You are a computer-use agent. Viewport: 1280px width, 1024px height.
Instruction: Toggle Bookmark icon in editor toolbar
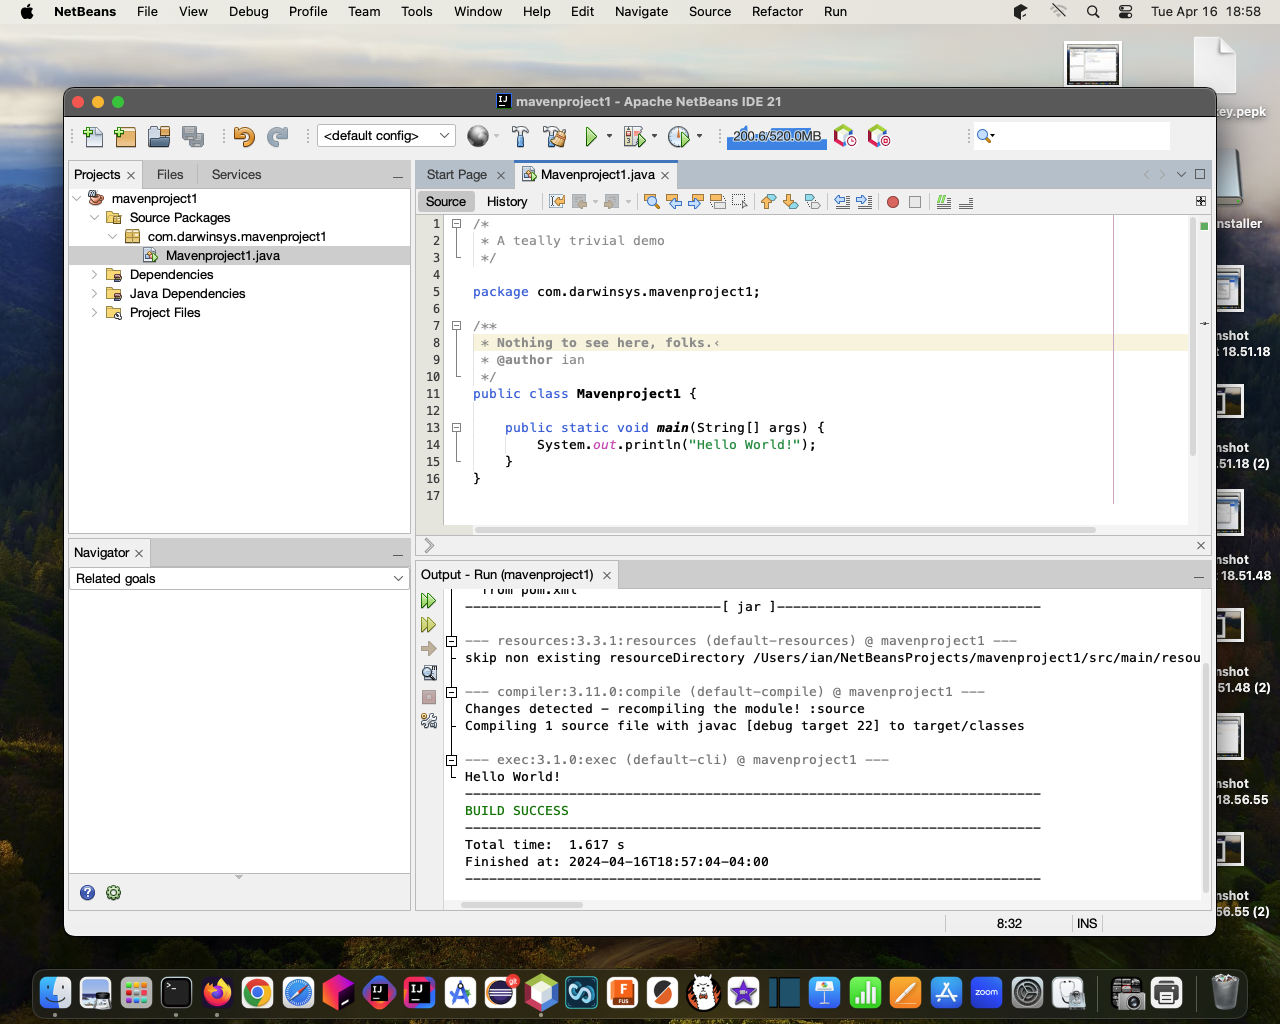click(x=812, y=202)
